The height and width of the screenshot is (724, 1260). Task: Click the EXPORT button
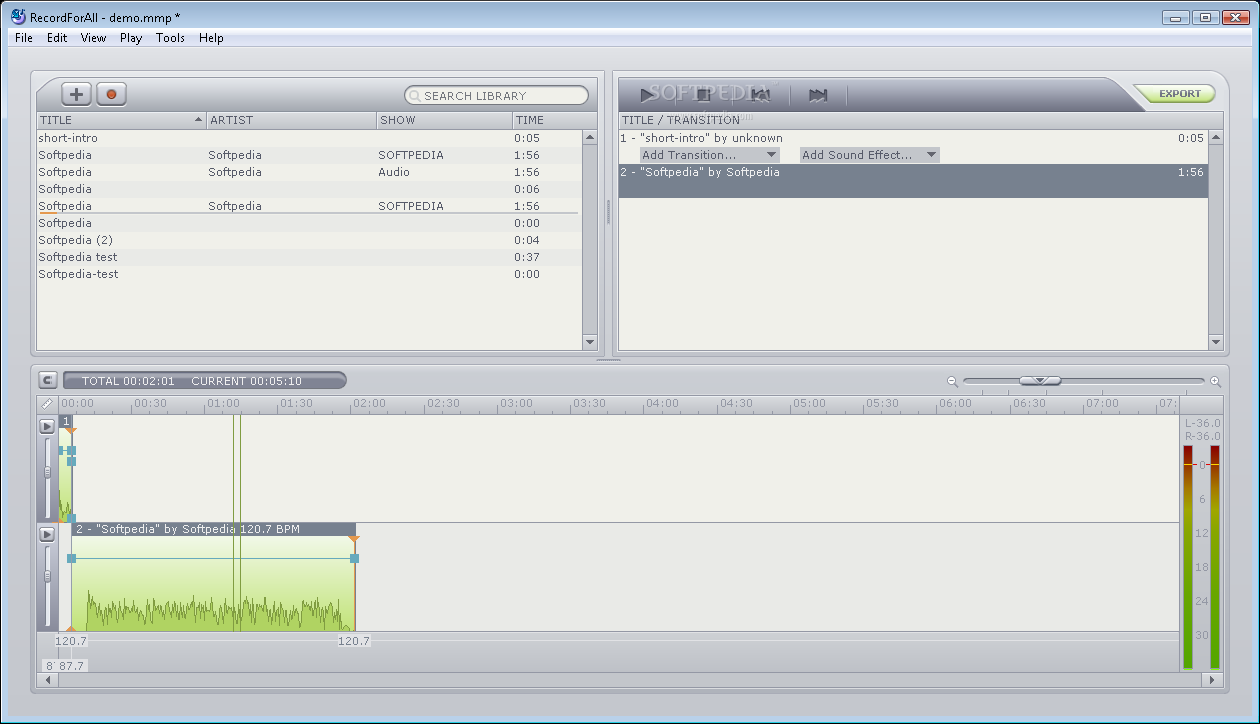(1179, 94)
